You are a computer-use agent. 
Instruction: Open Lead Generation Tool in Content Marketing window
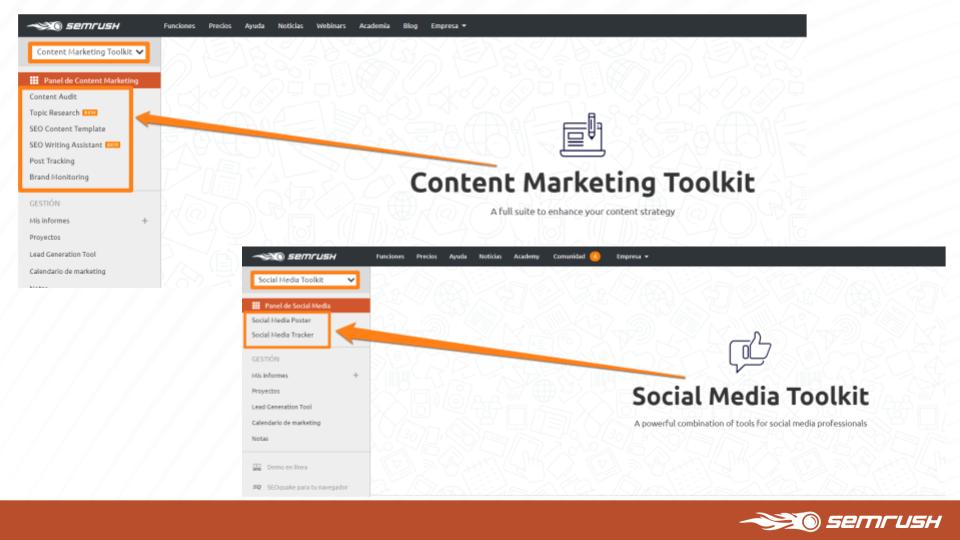click(x=62, y=254)
